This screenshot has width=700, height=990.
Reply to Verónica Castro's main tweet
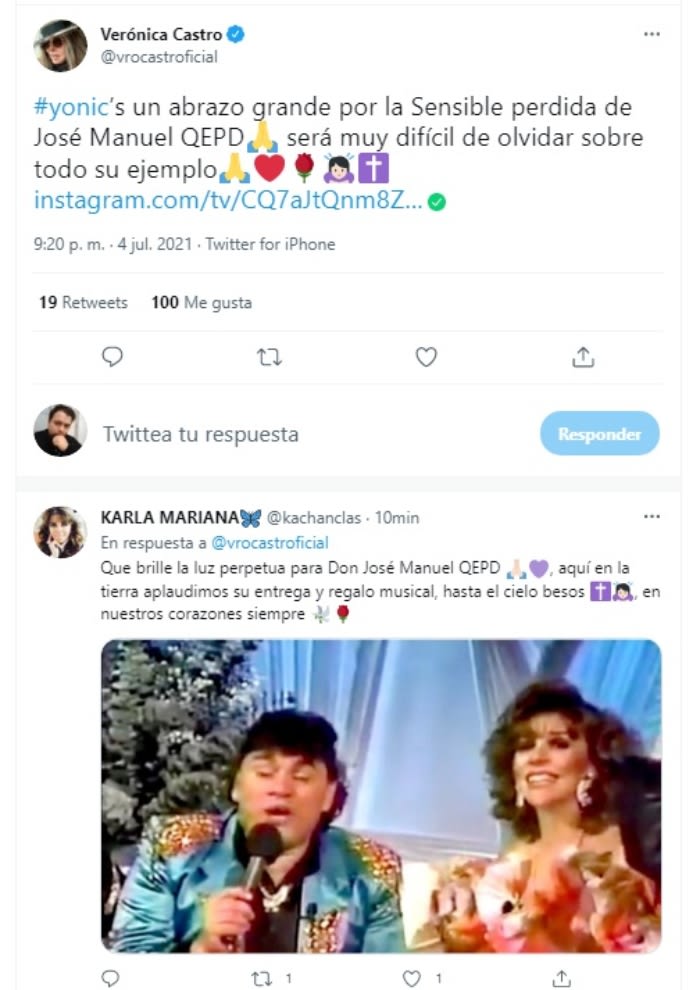point(113,357)
